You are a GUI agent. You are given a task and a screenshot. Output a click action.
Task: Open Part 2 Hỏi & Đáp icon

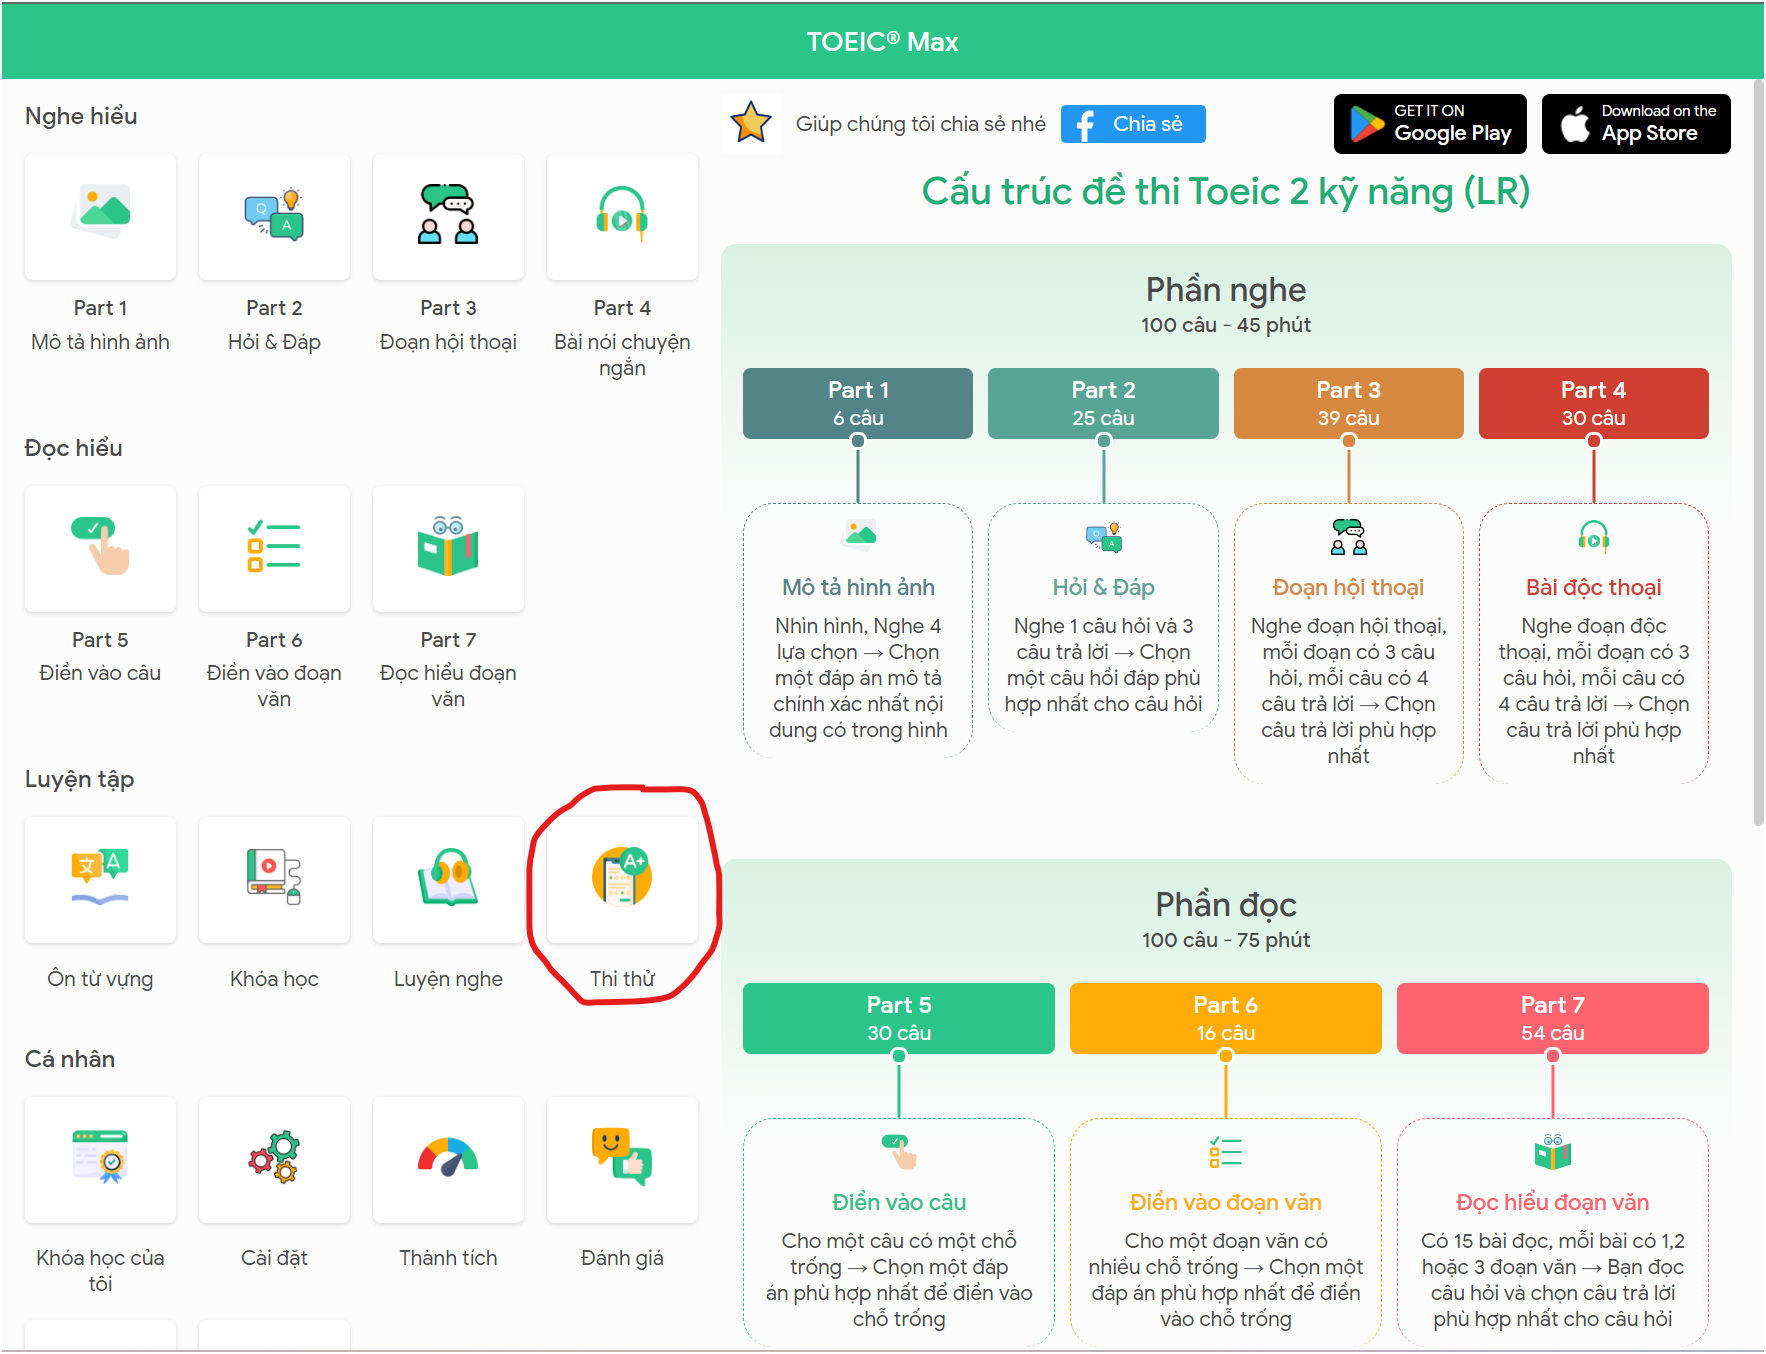[x=274, y=216]
